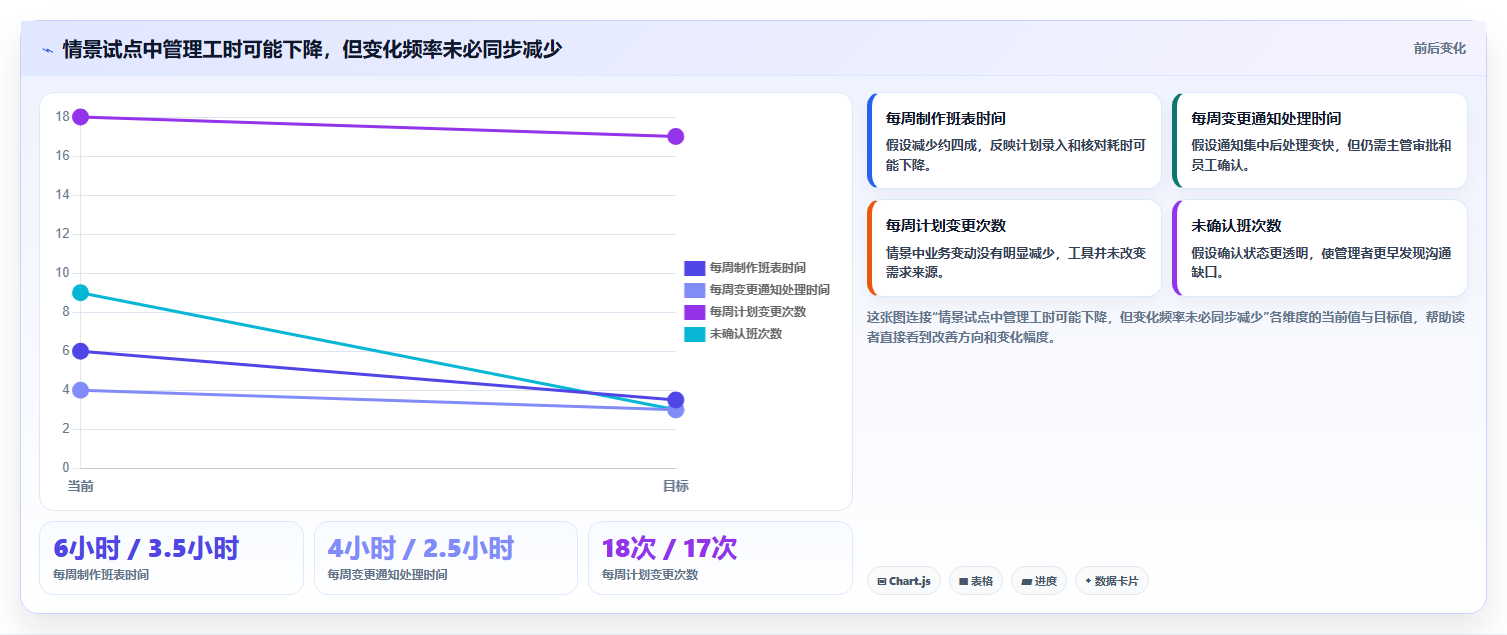Open the 每周计划变更次数 description card
Image resolution: width=1507 pixels, height=635 pixels.
pos(1014,248)
